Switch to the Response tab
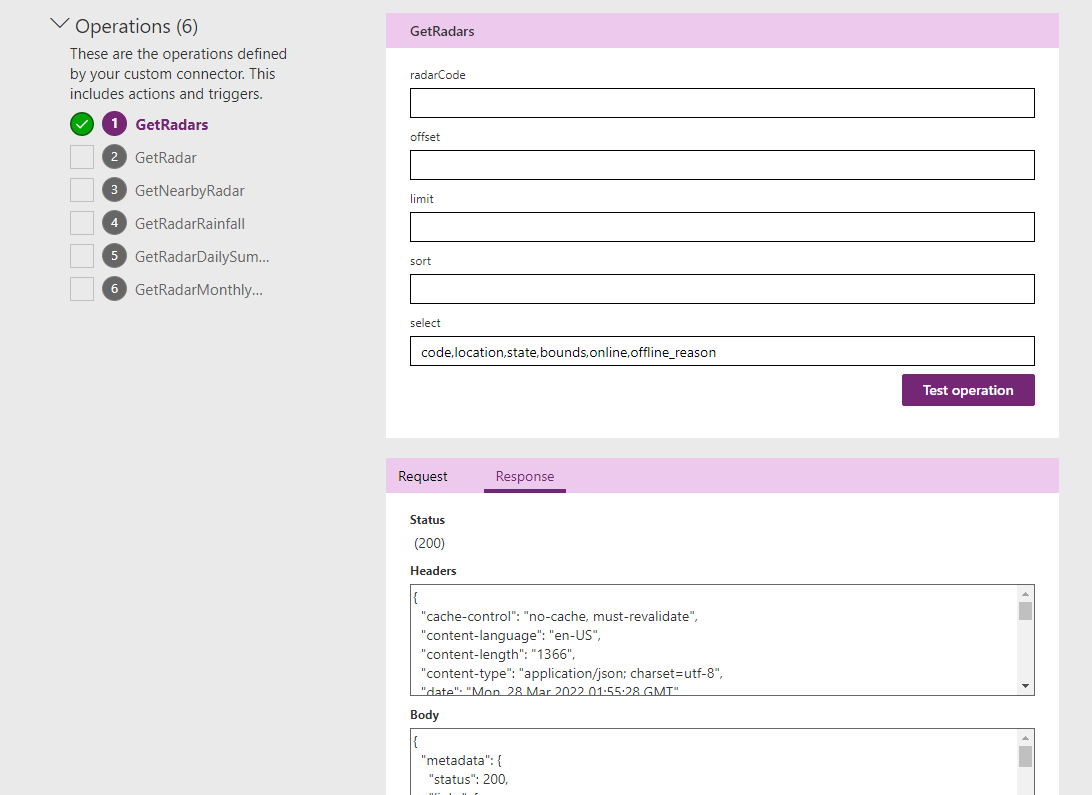 pyautogui.click(x=524, y=476)
